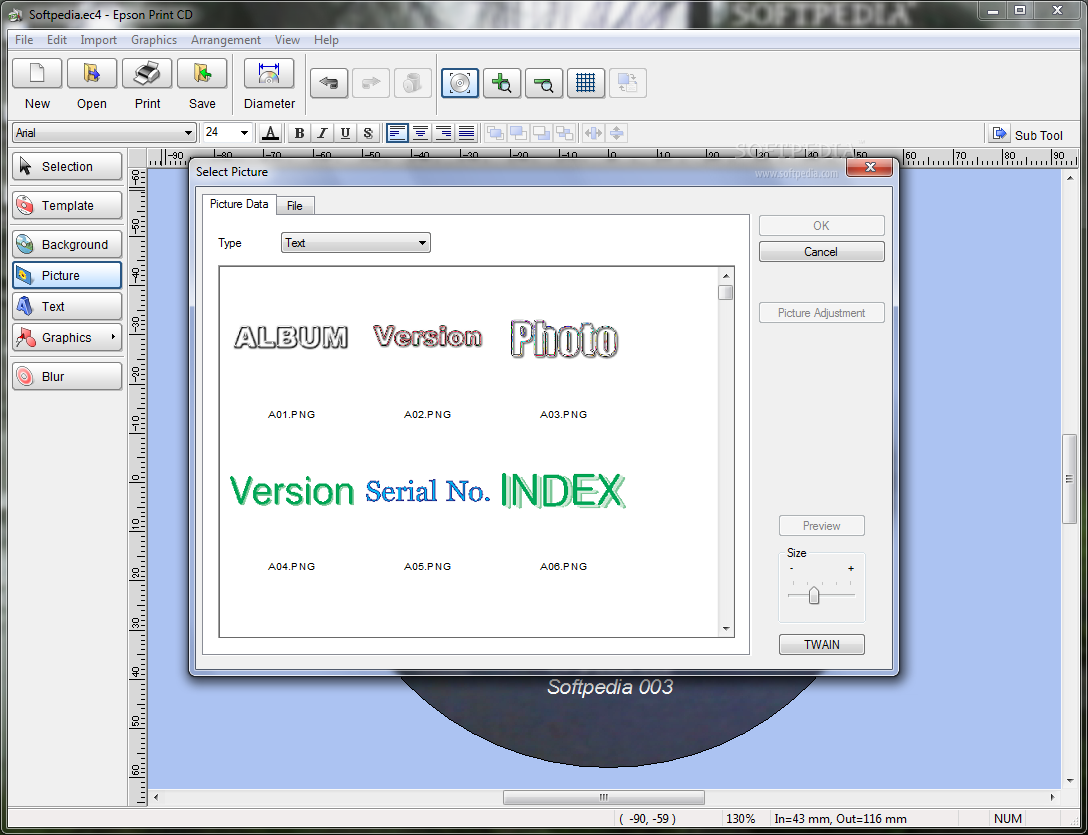This screenshot has width=1088, height=835.
Task: Open the File menu
Action: pyautogui.click(x=24, y=40)
